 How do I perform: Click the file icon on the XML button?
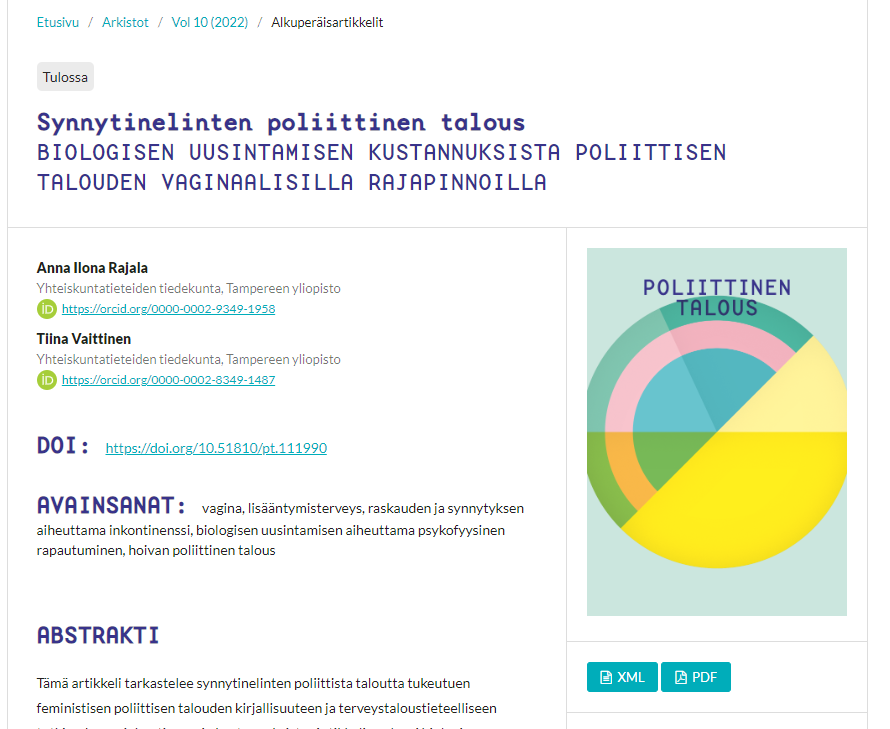(x=606, y=678)
